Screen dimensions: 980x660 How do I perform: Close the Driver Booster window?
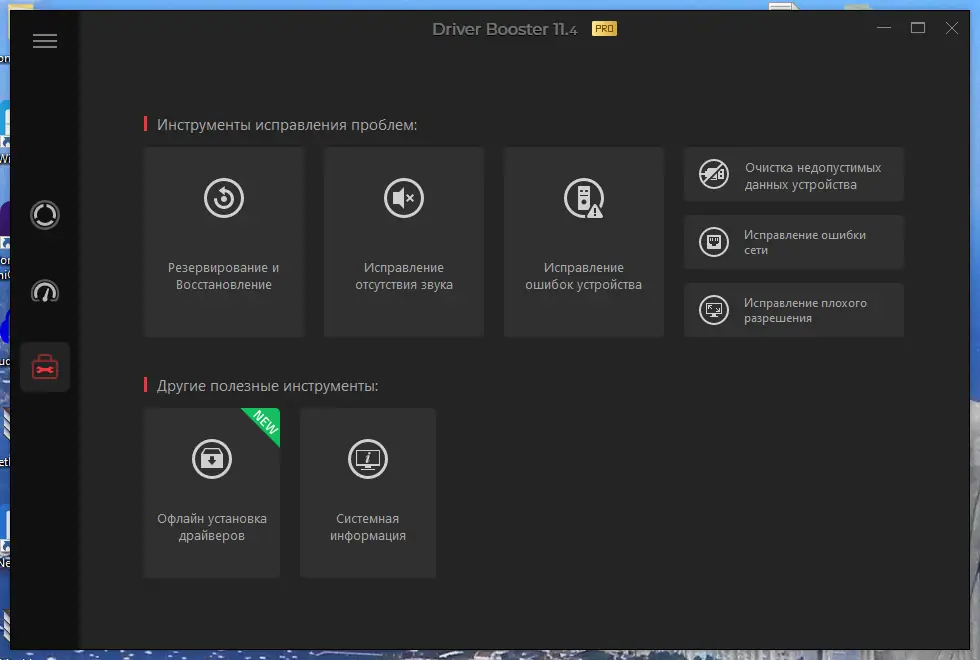(x=951, y=28)
